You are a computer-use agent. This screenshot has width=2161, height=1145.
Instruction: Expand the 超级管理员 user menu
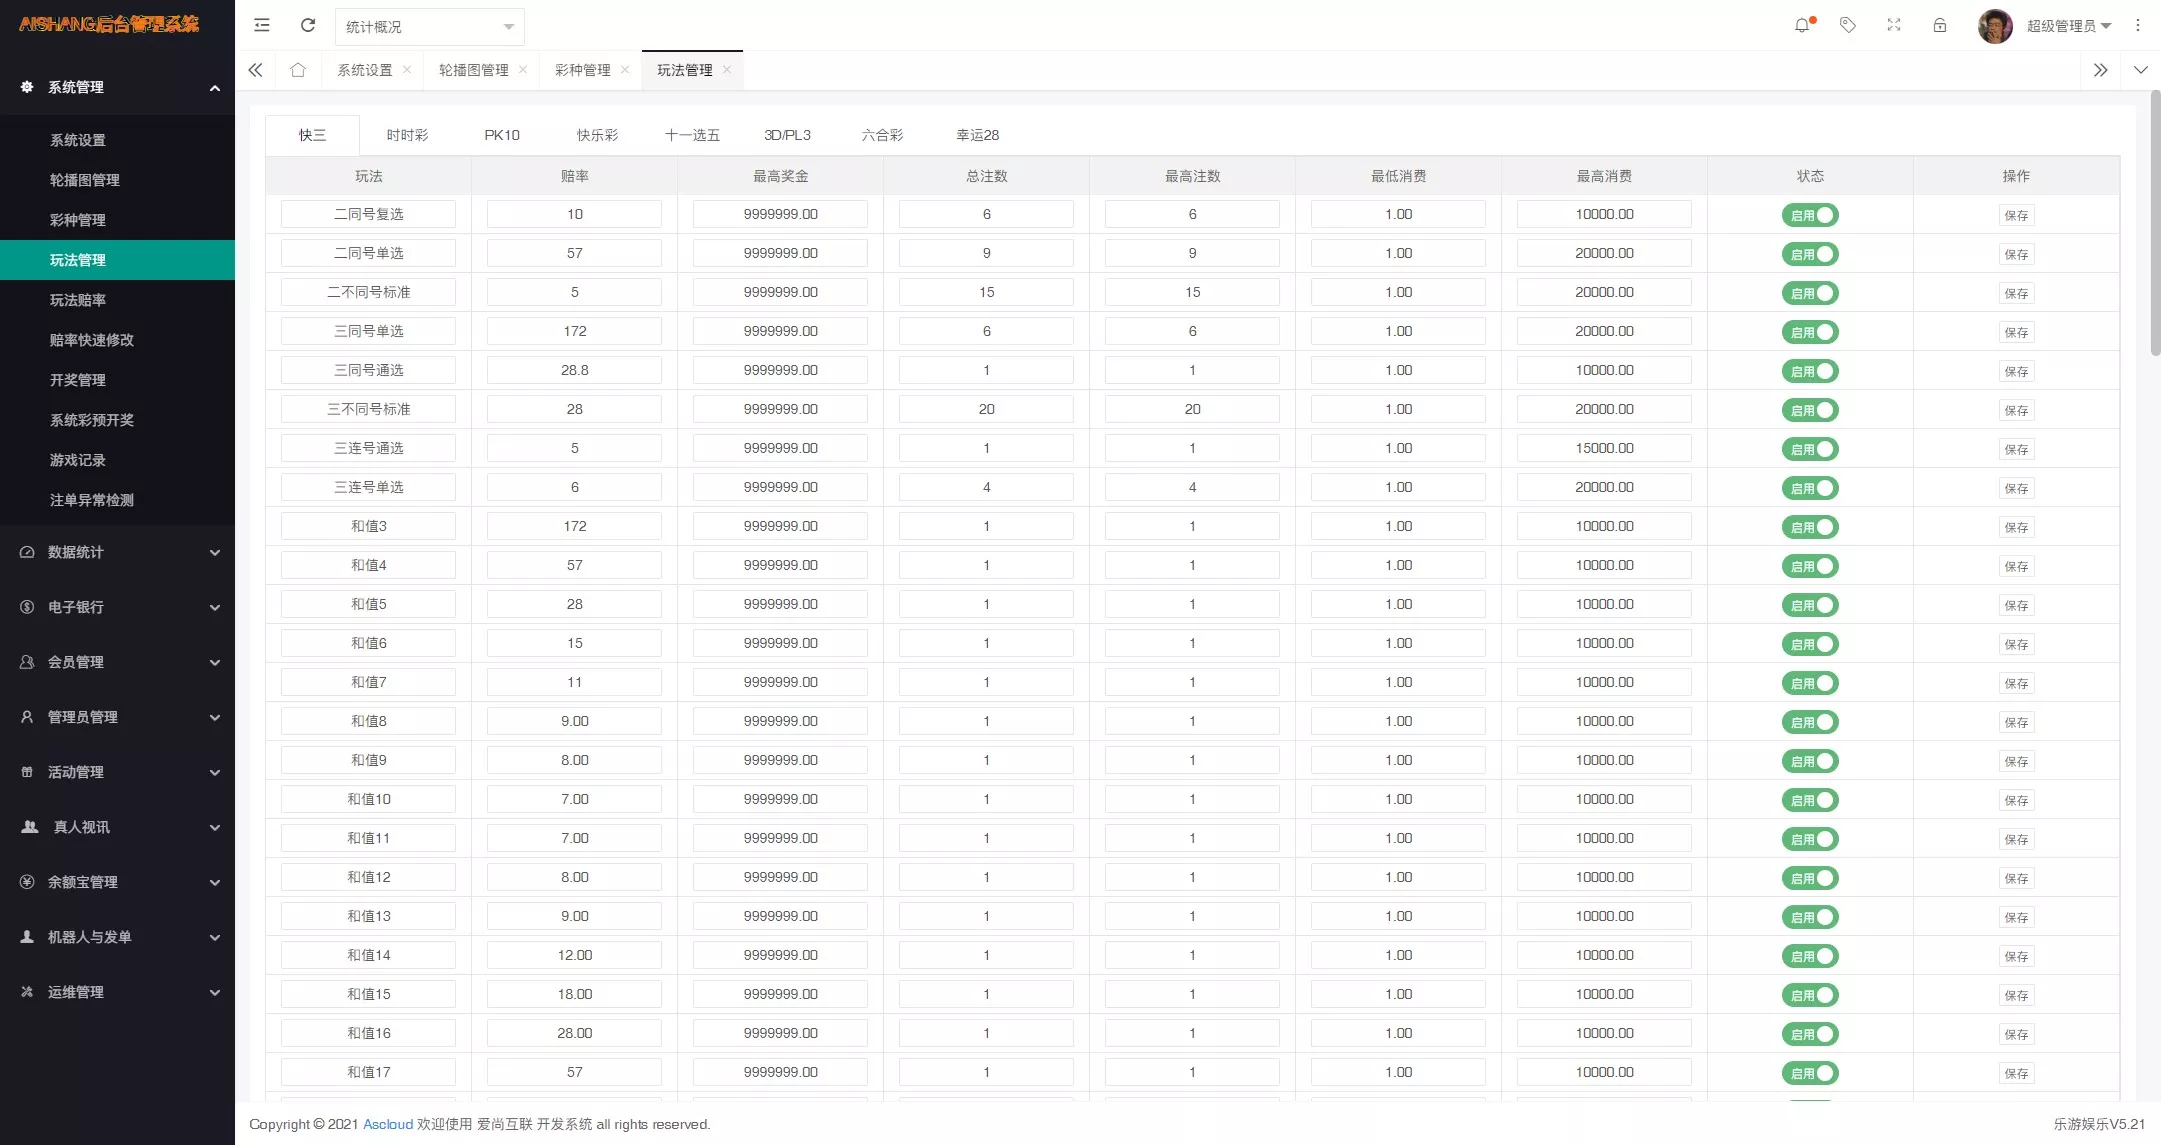pos(2070,25)
